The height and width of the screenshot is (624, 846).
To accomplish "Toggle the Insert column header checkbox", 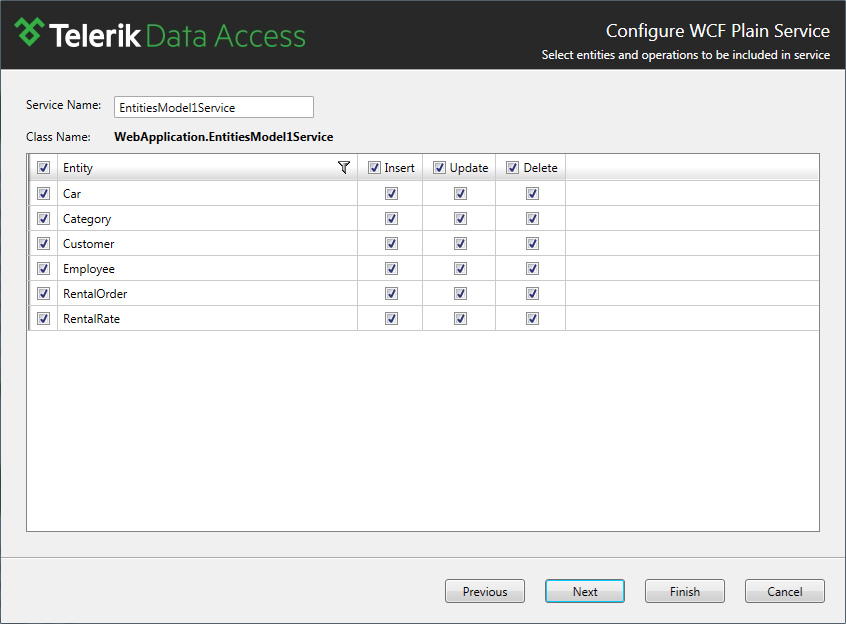I will click(x=374, y=168).
